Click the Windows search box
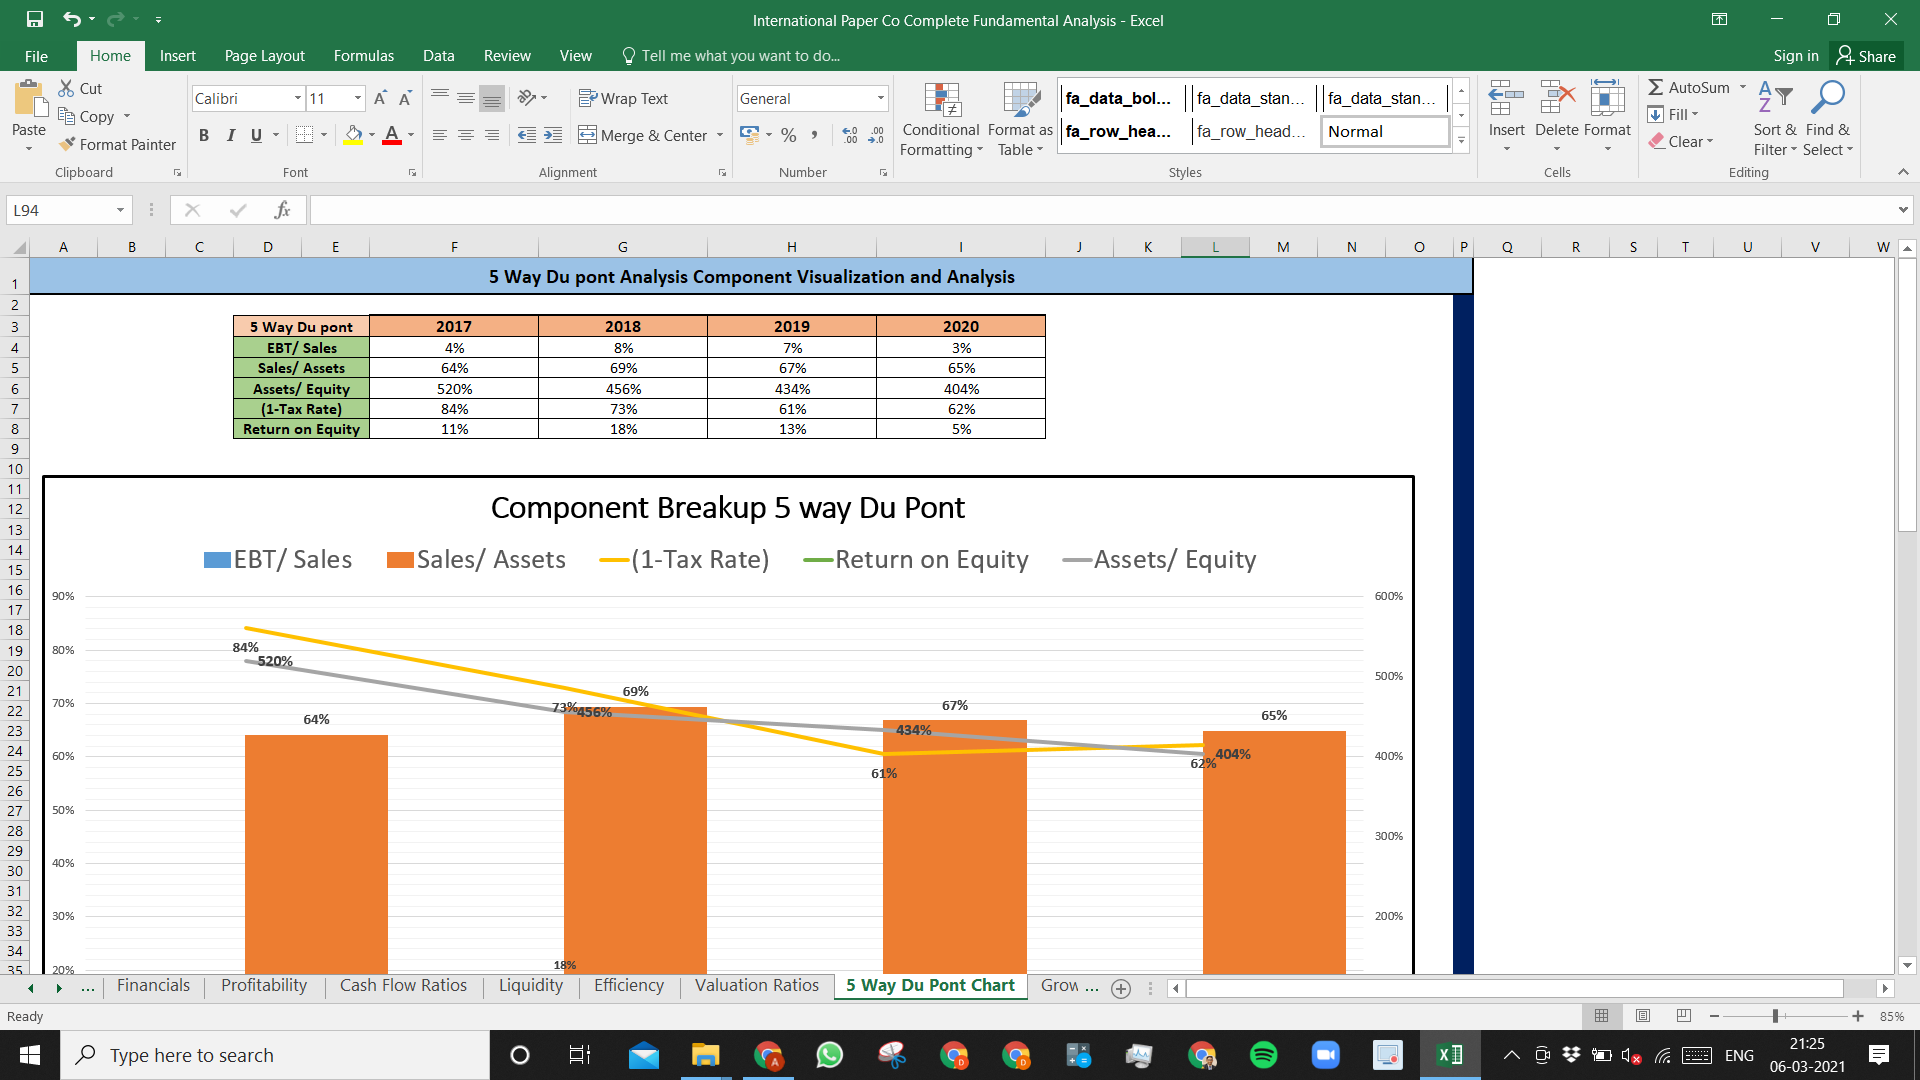This screenshot has width=1920, height=1080. [275, 1055]
